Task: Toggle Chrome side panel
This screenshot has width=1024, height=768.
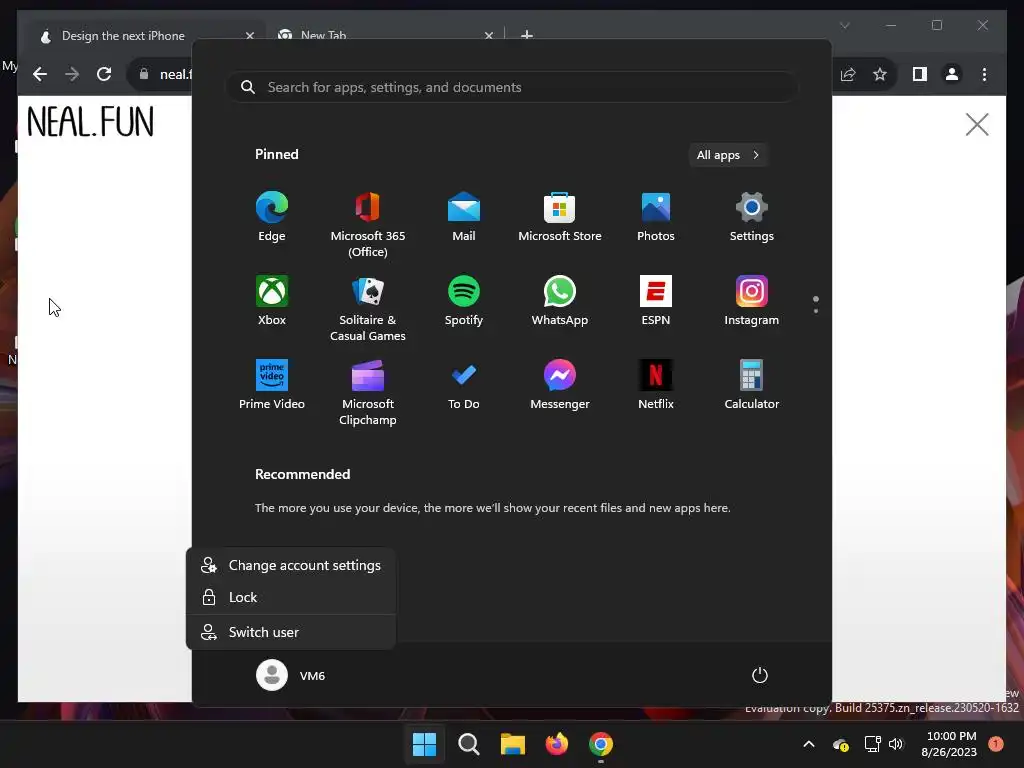Action: coord(920,74)
